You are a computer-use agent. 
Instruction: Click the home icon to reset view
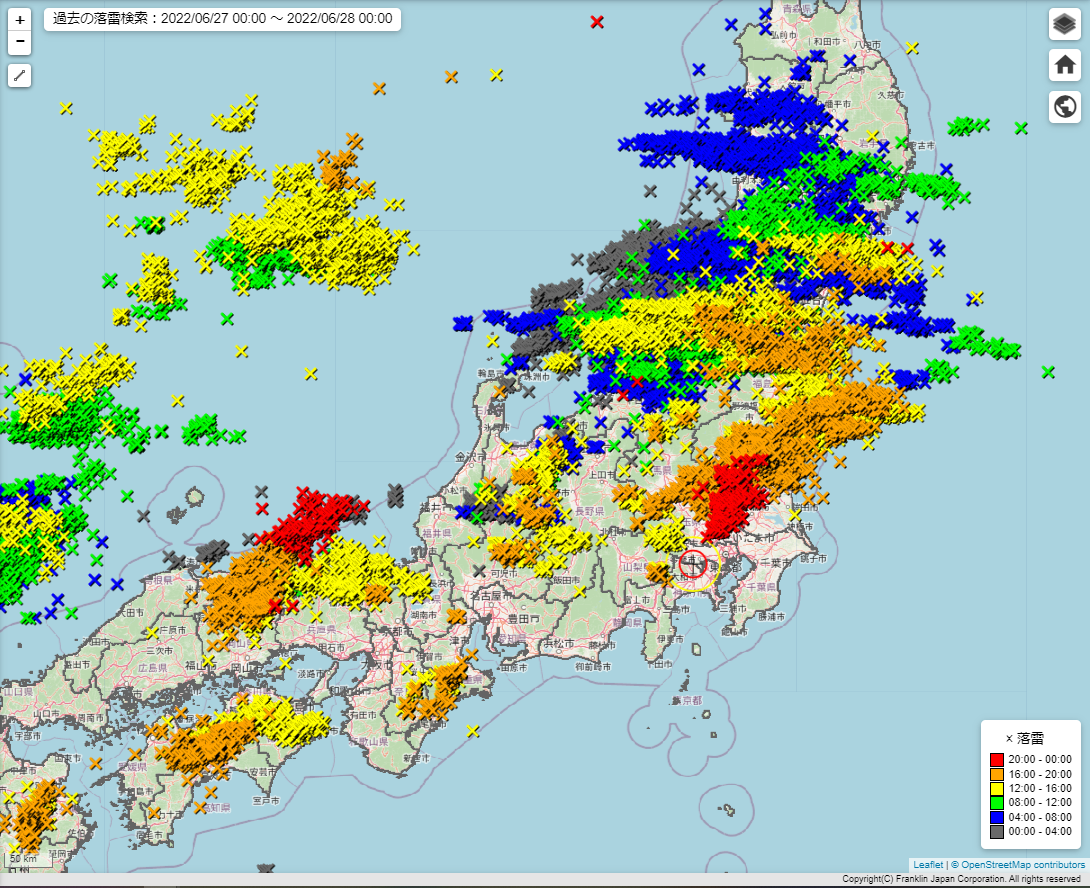tap(1065, 65)
